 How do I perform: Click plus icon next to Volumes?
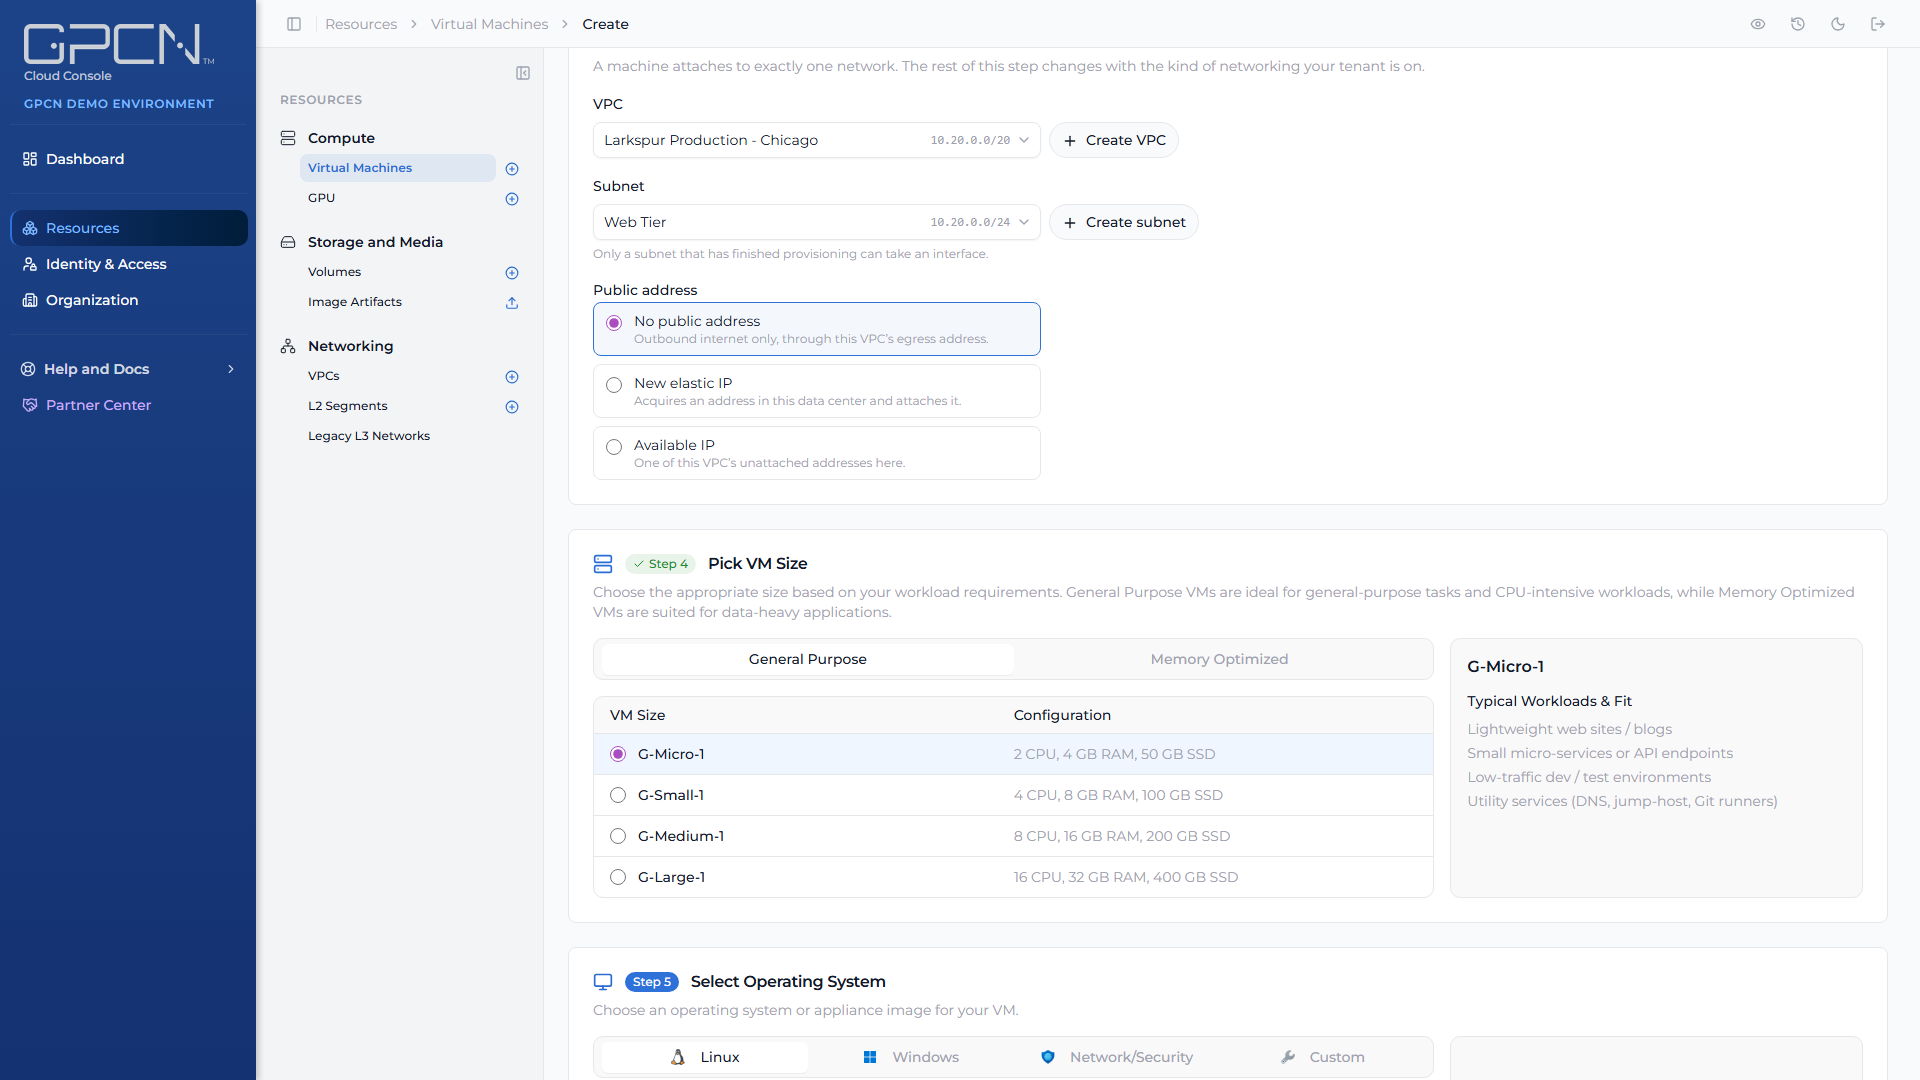click(512, 273)
